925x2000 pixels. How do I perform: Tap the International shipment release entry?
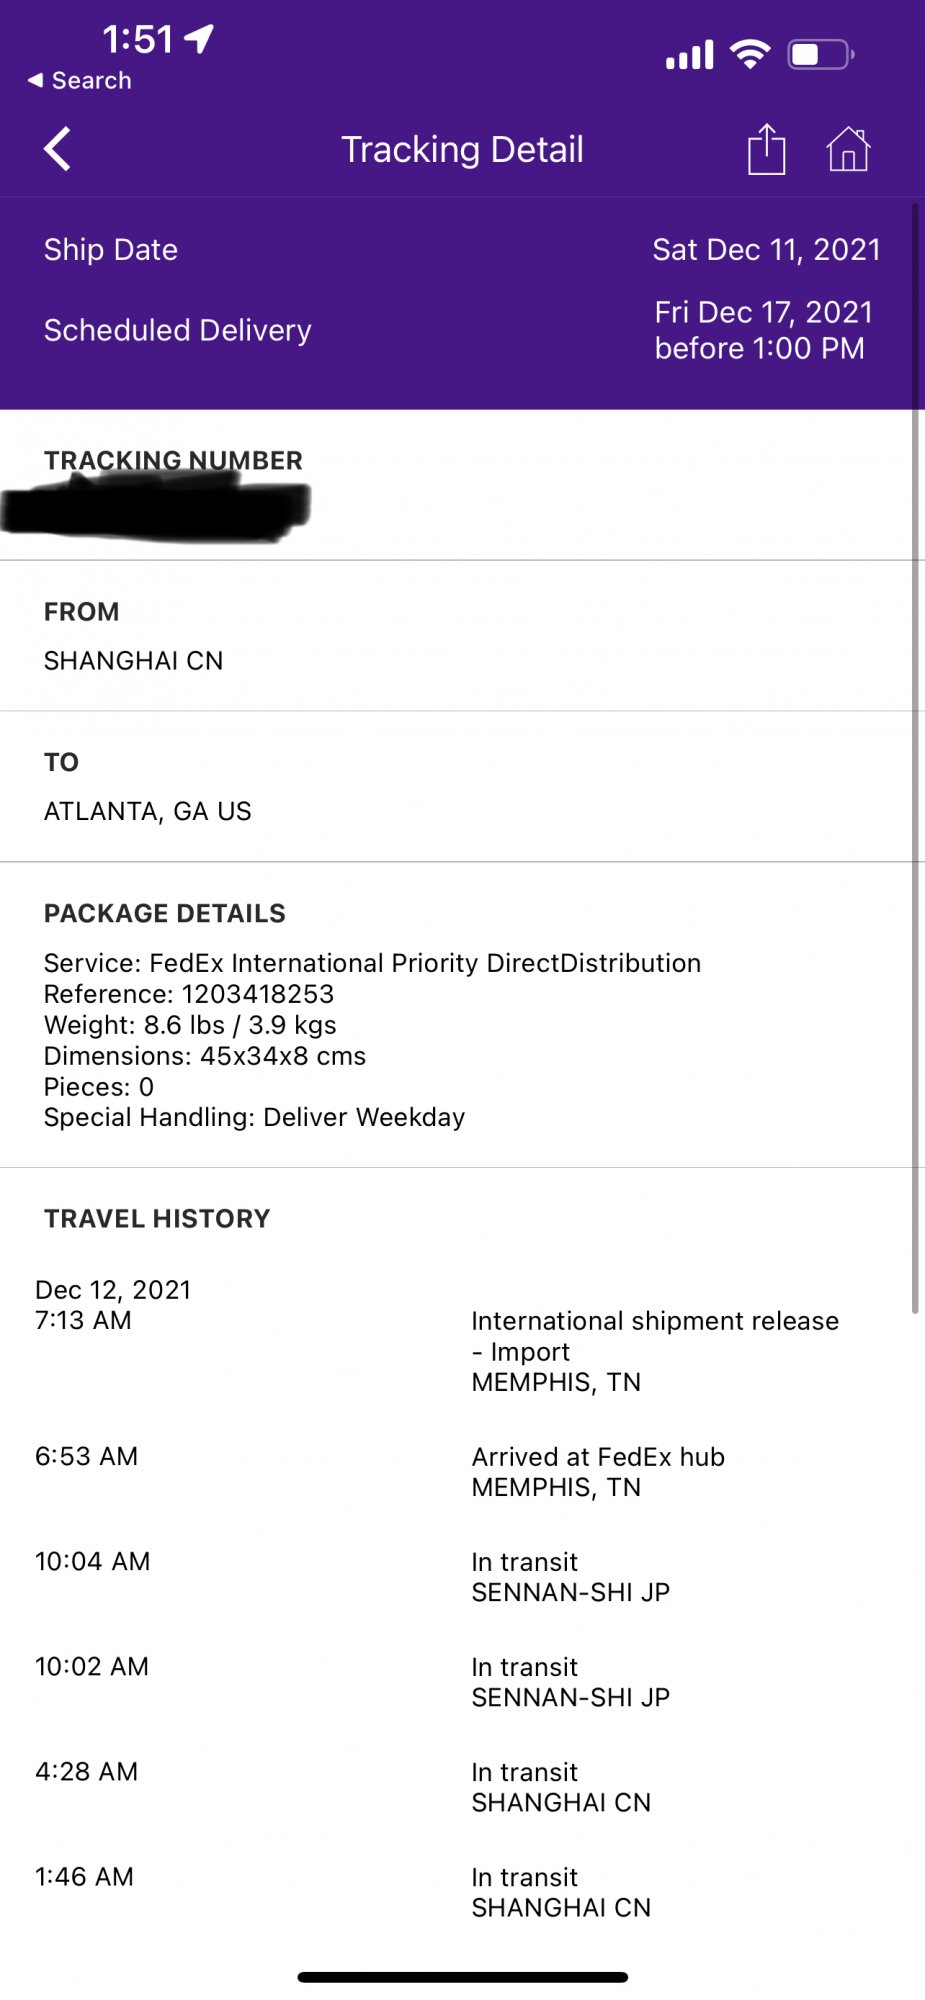click(655, 1351)
